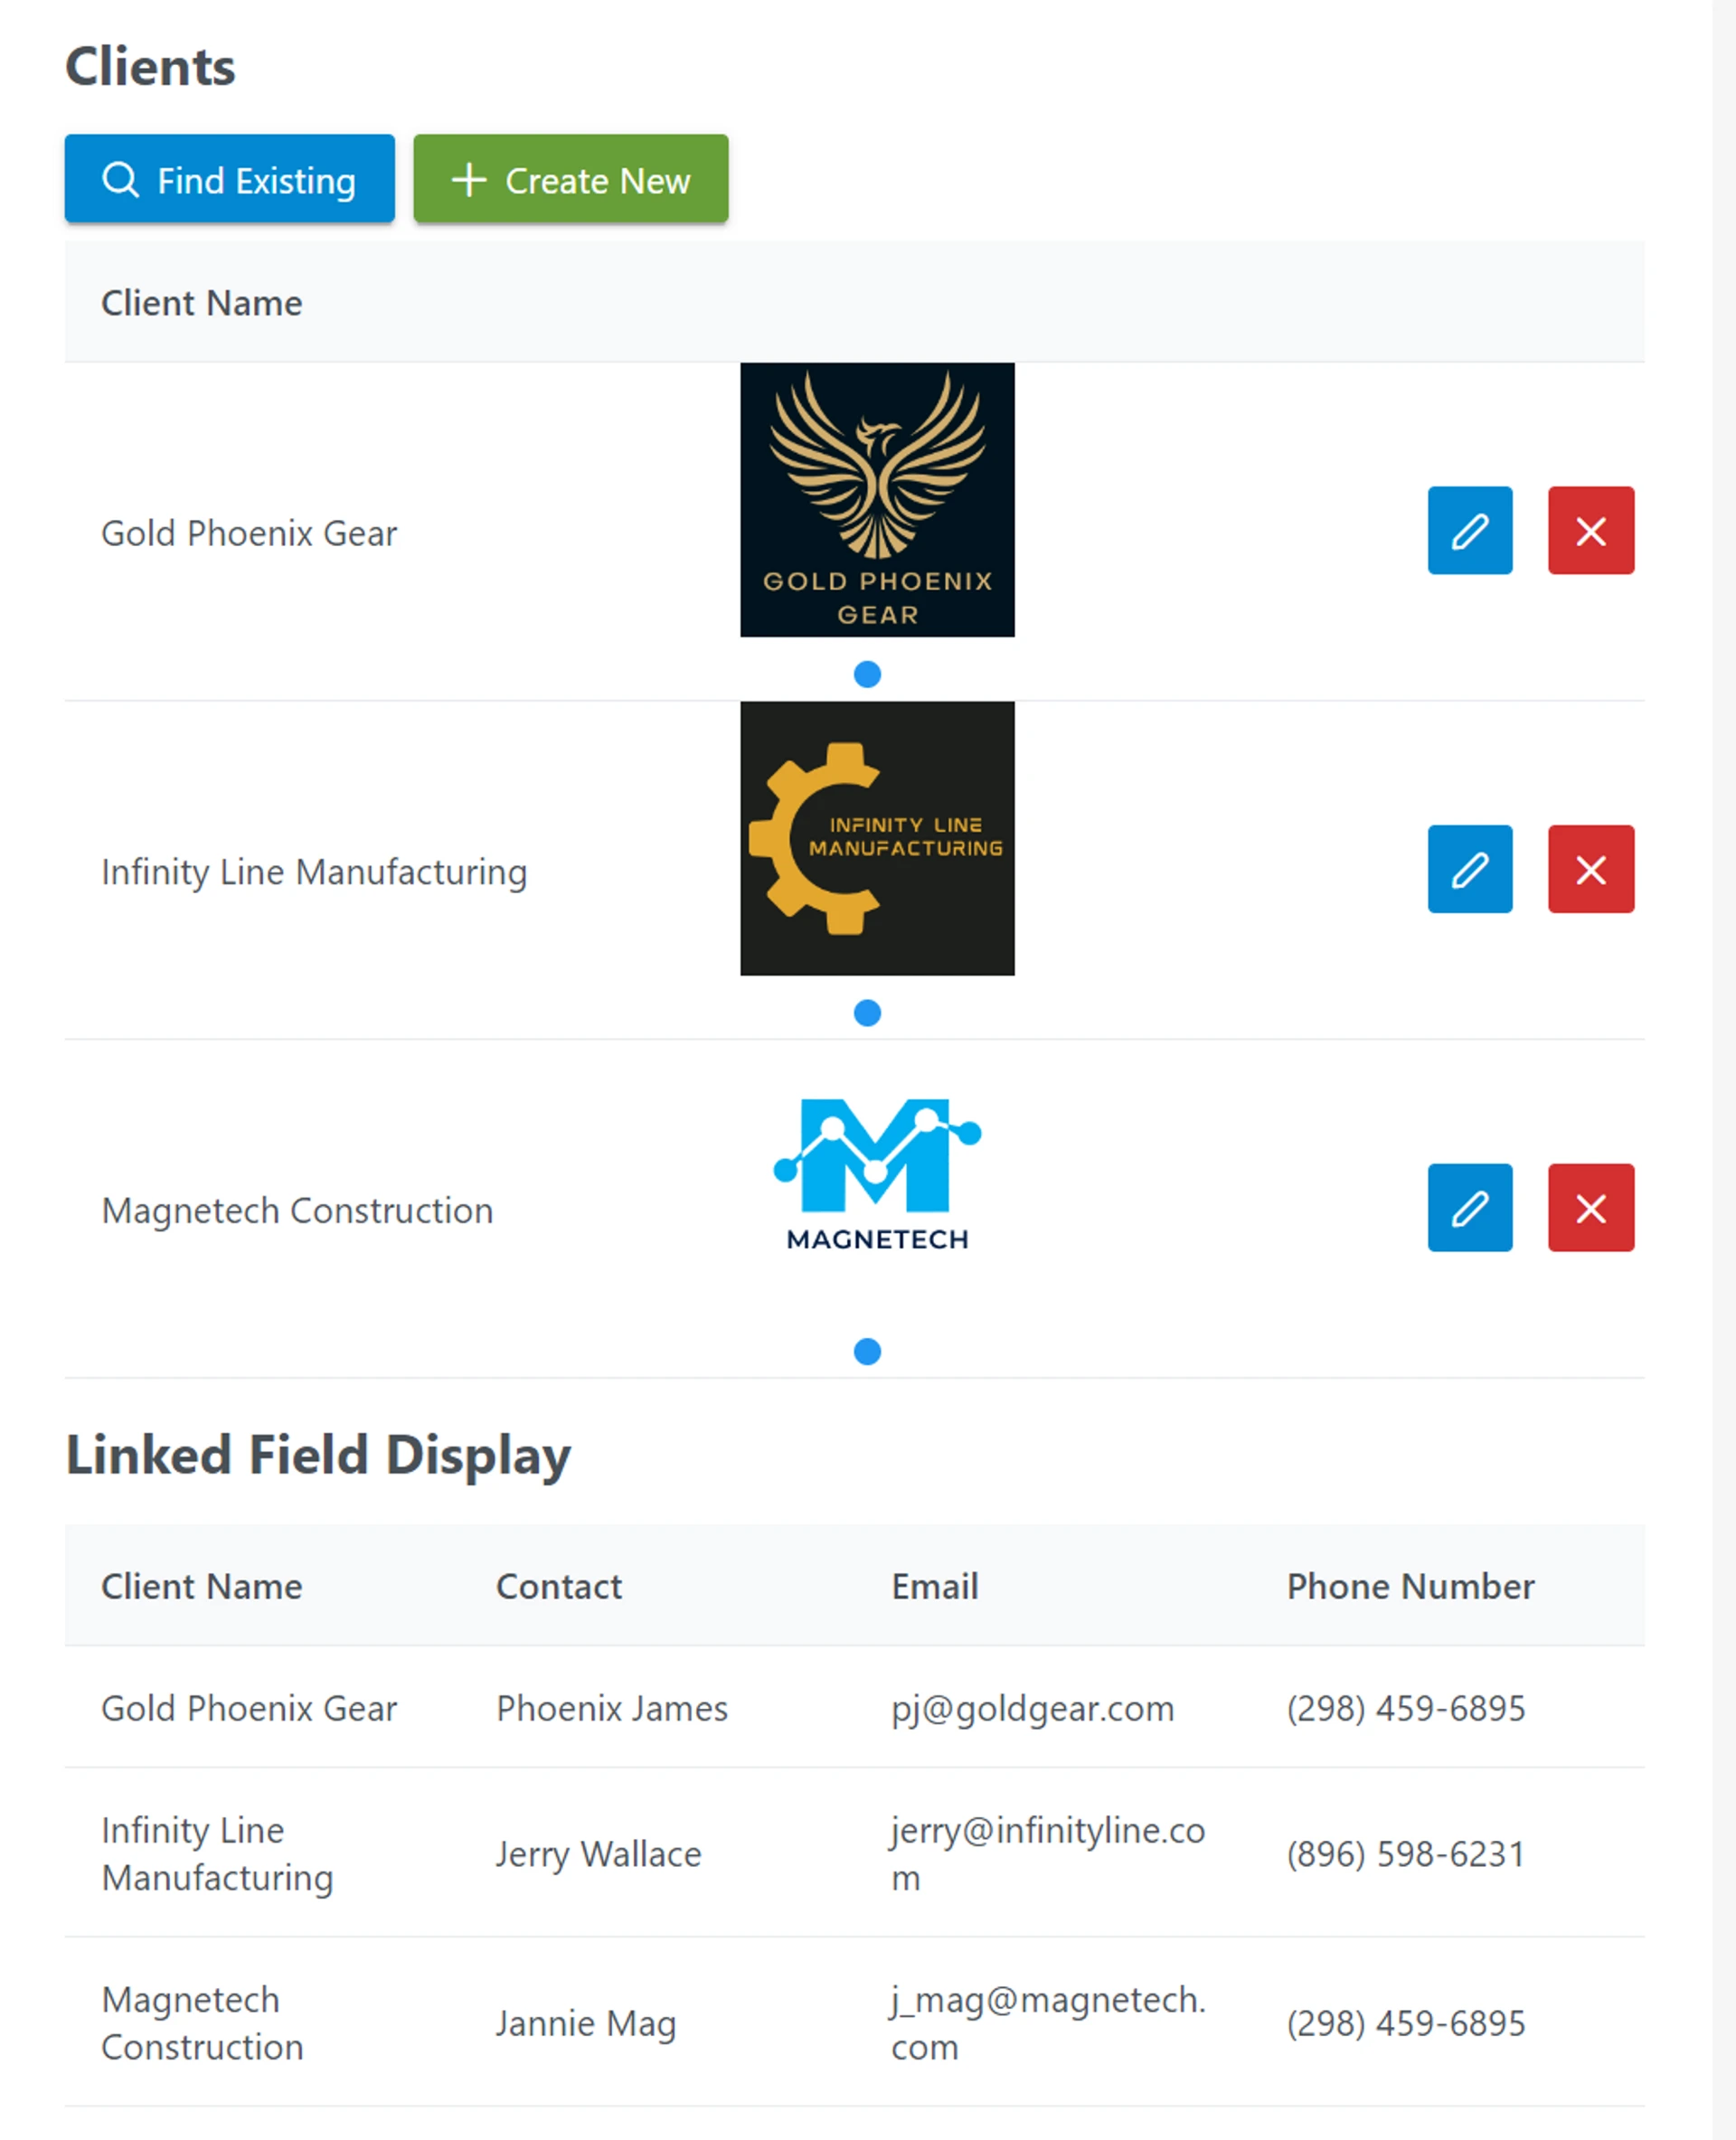
Task: Remove Gold Phoenix Gear with red X
Action: tap(1590, 530)
